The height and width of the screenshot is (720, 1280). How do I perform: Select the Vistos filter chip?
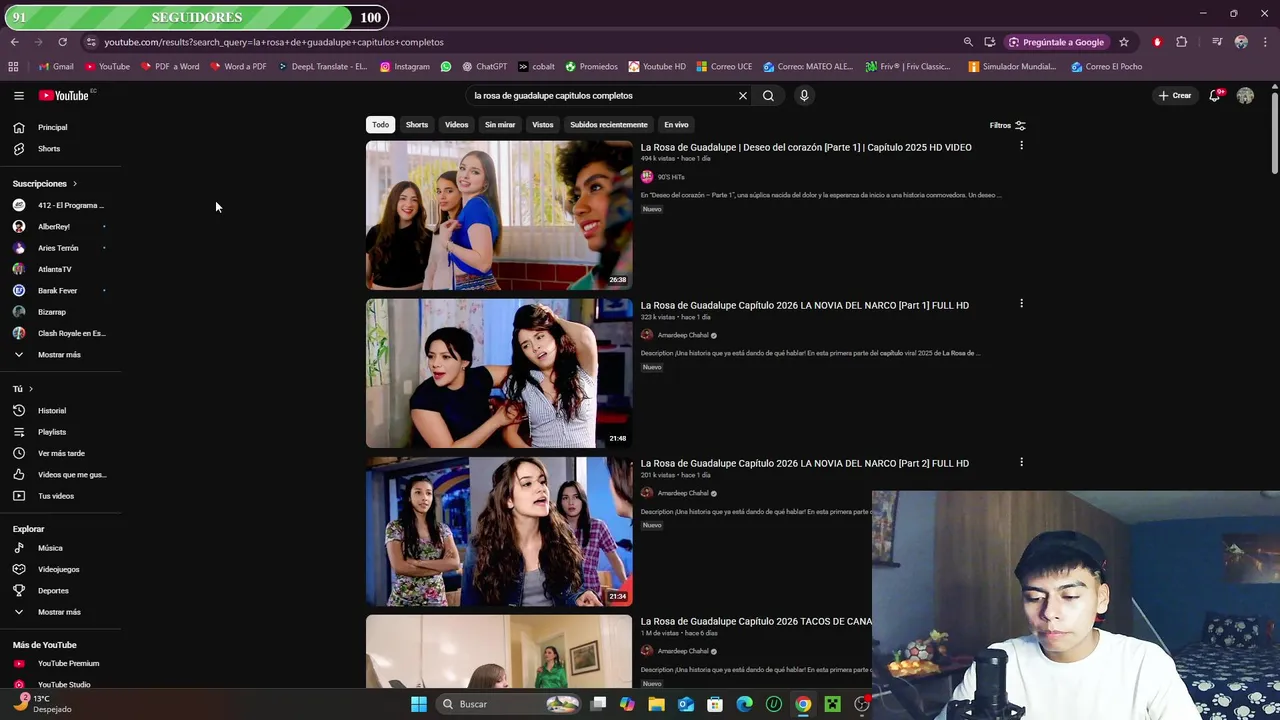[x=543, y=125]
